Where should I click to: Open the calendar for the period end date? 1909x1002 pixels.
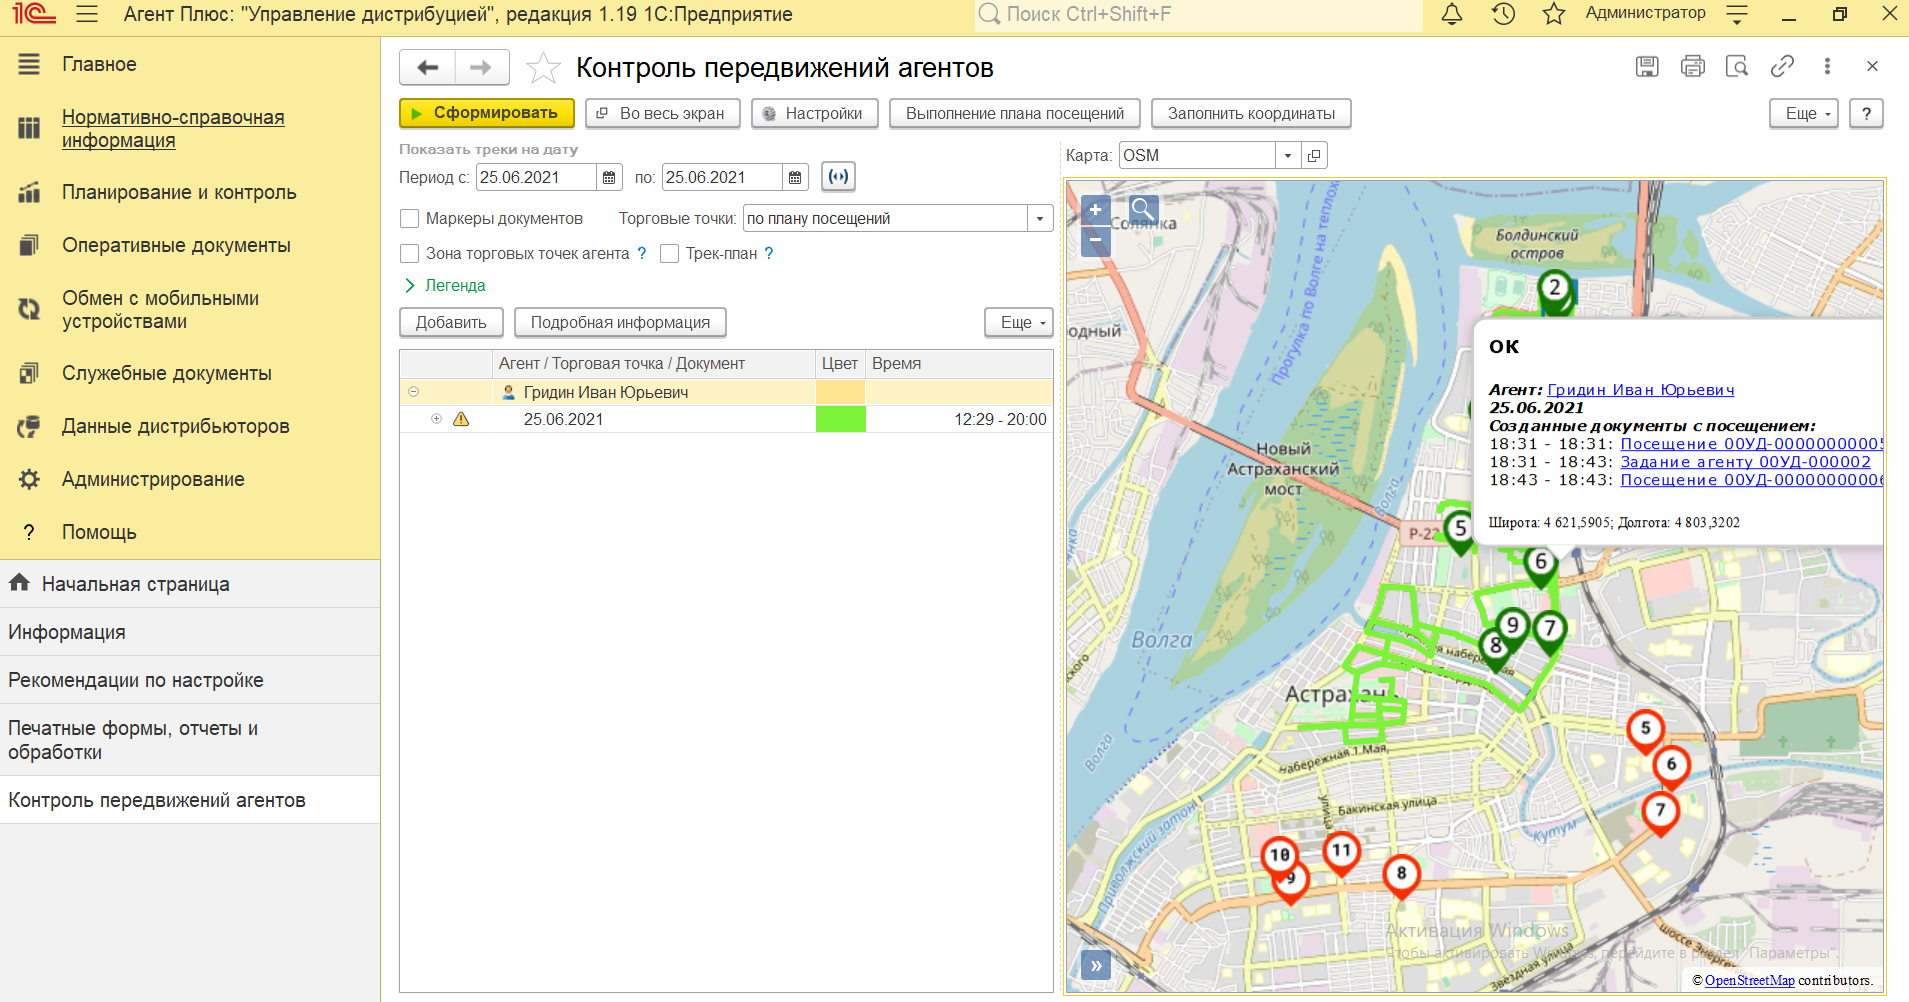click(x=795, y=178)
